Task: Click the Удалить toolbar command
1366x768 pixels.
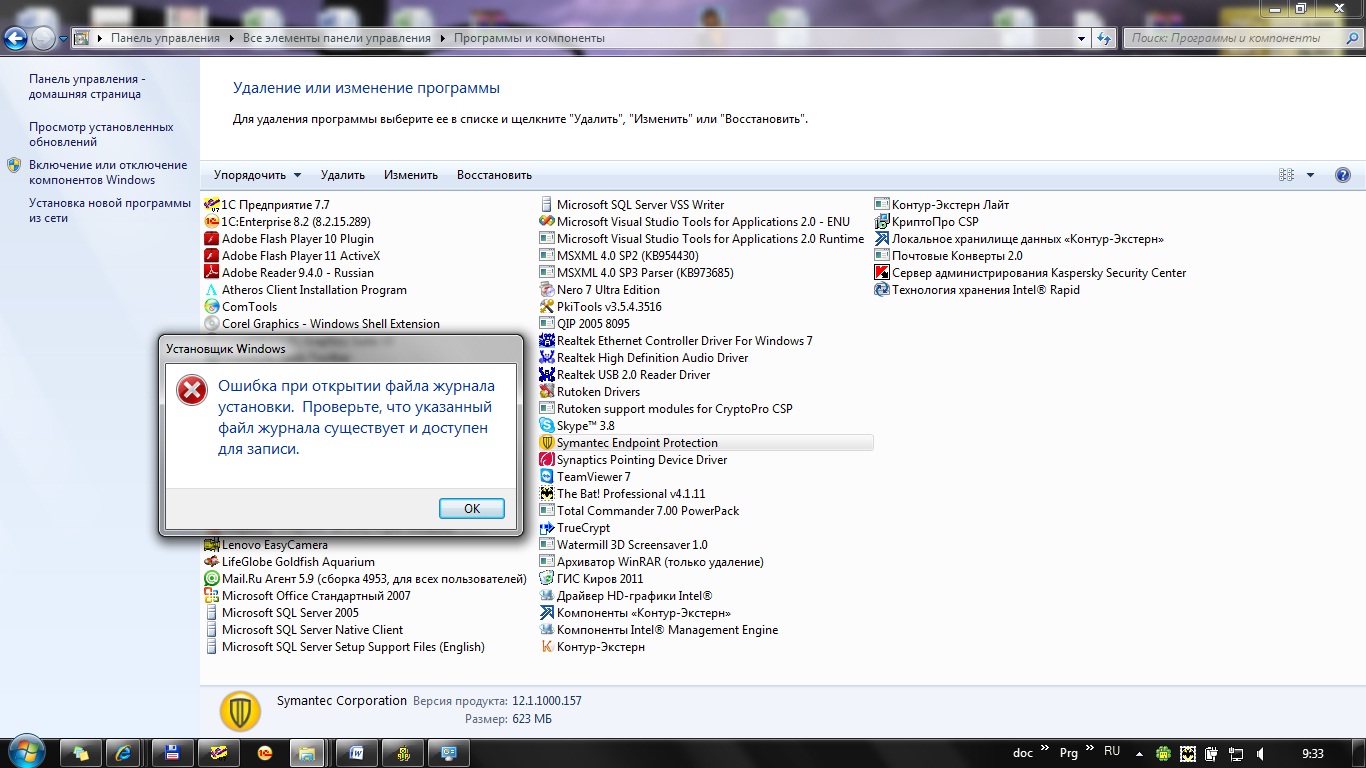Action: click(343, 175)
